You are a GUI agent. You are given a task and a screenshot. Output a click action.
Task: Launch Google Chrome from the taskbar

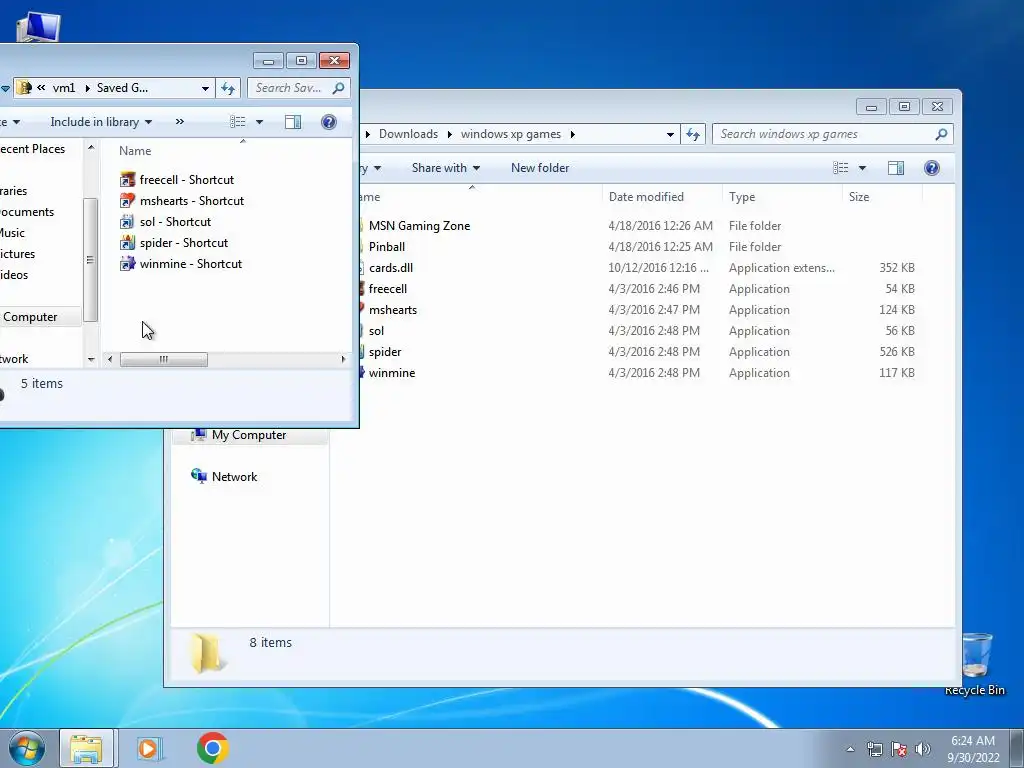(x=212, y=748)
